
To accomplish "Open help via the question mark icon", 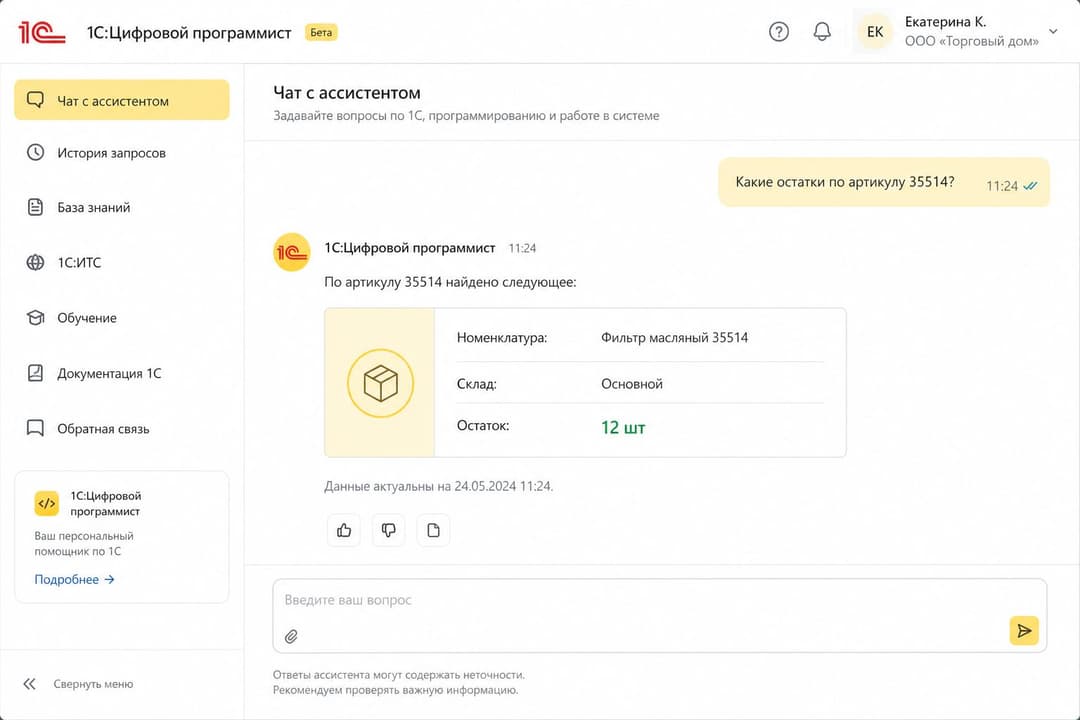I will tap(779, 32).
